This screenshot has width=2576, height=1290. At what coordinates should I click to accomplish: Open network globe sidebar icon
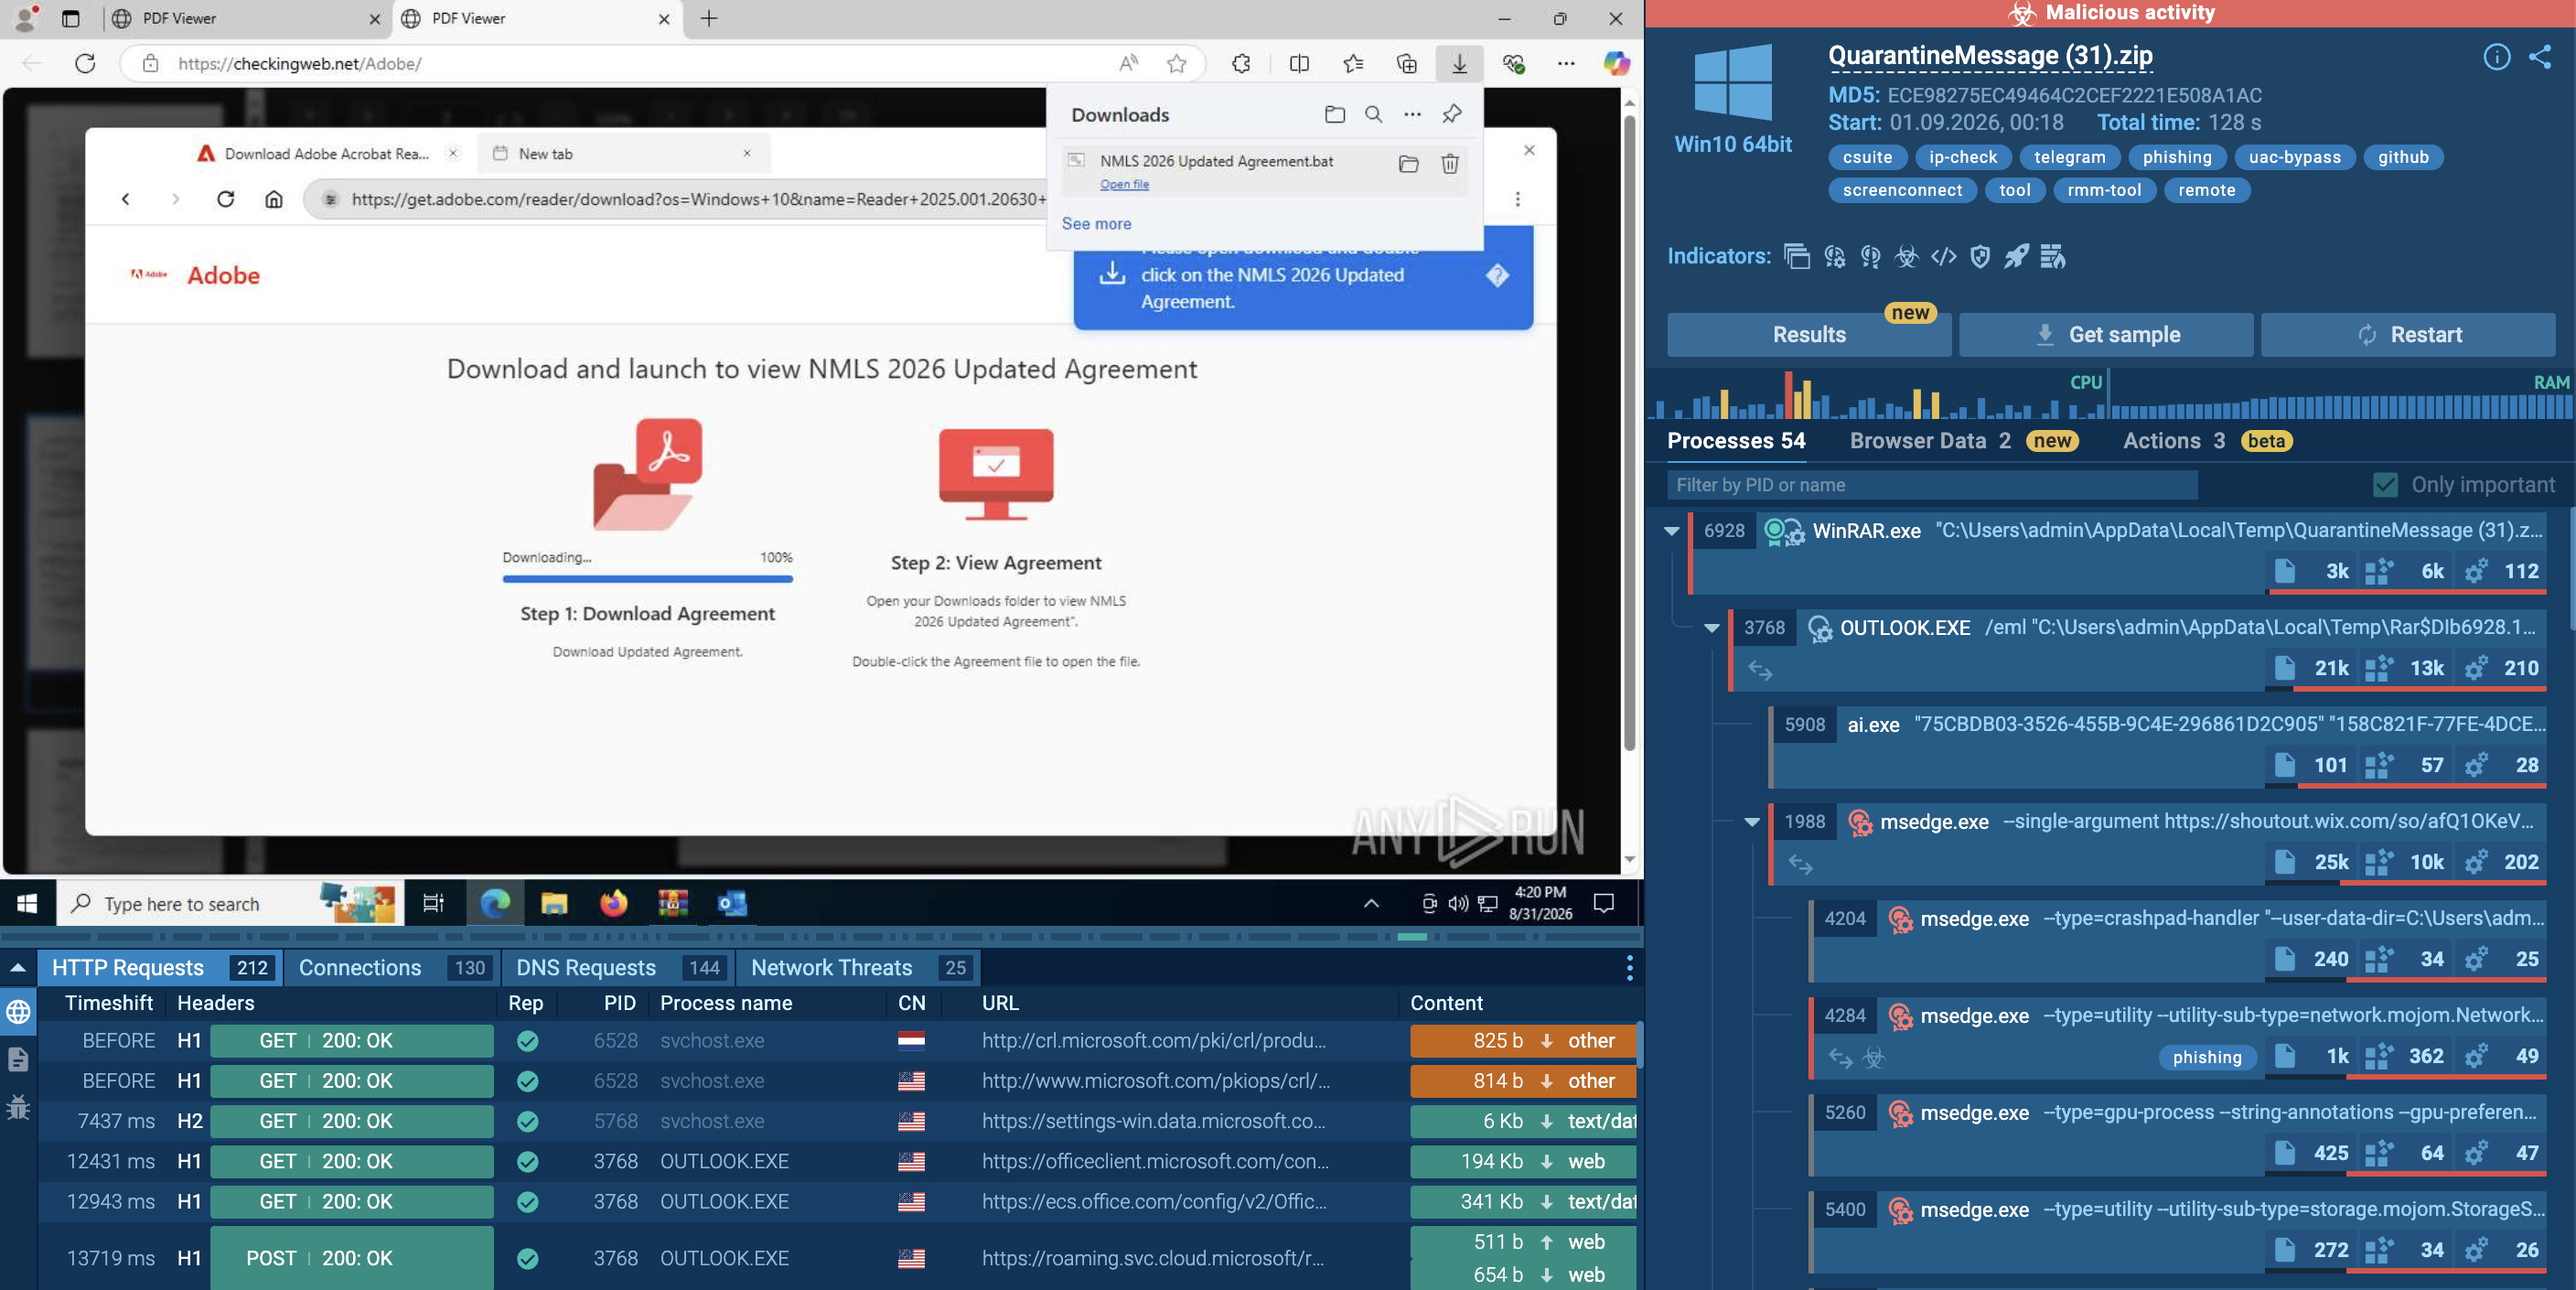[18, 1012]
